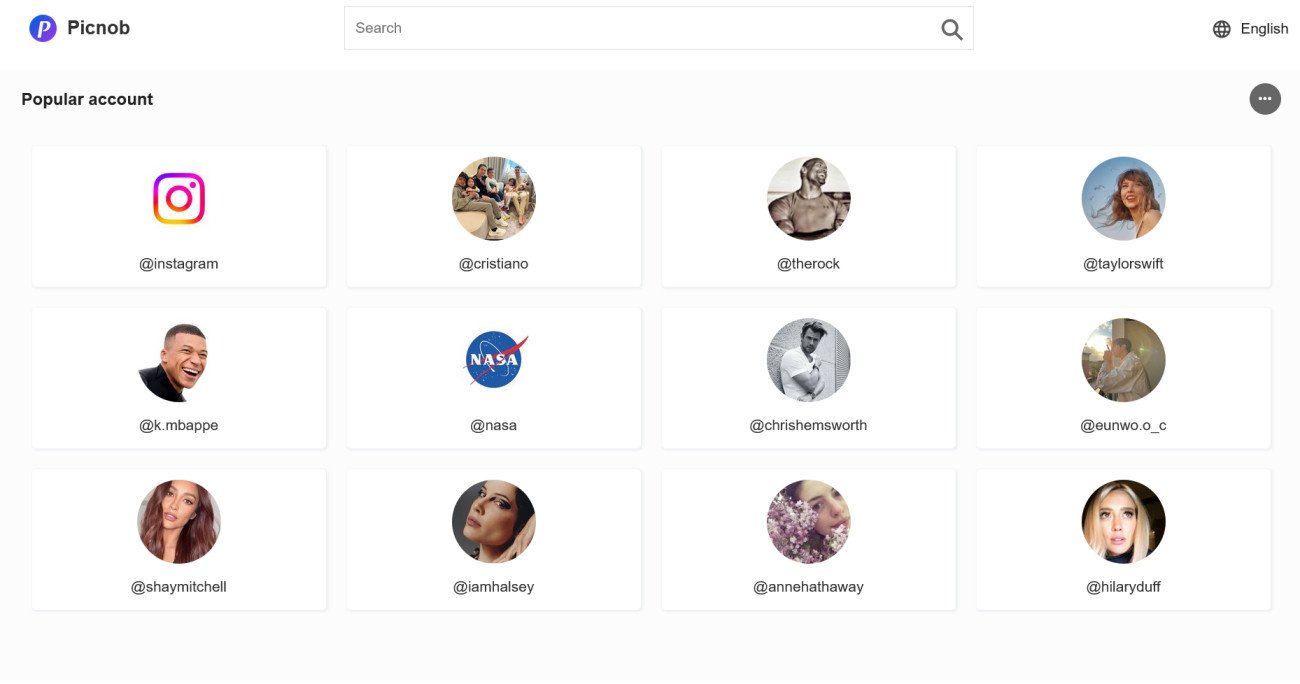Image resolution: width=1300 pixels, height=684 pixels.
Task: Open the three-dots more options button
Action: (x=1264, y=99)
